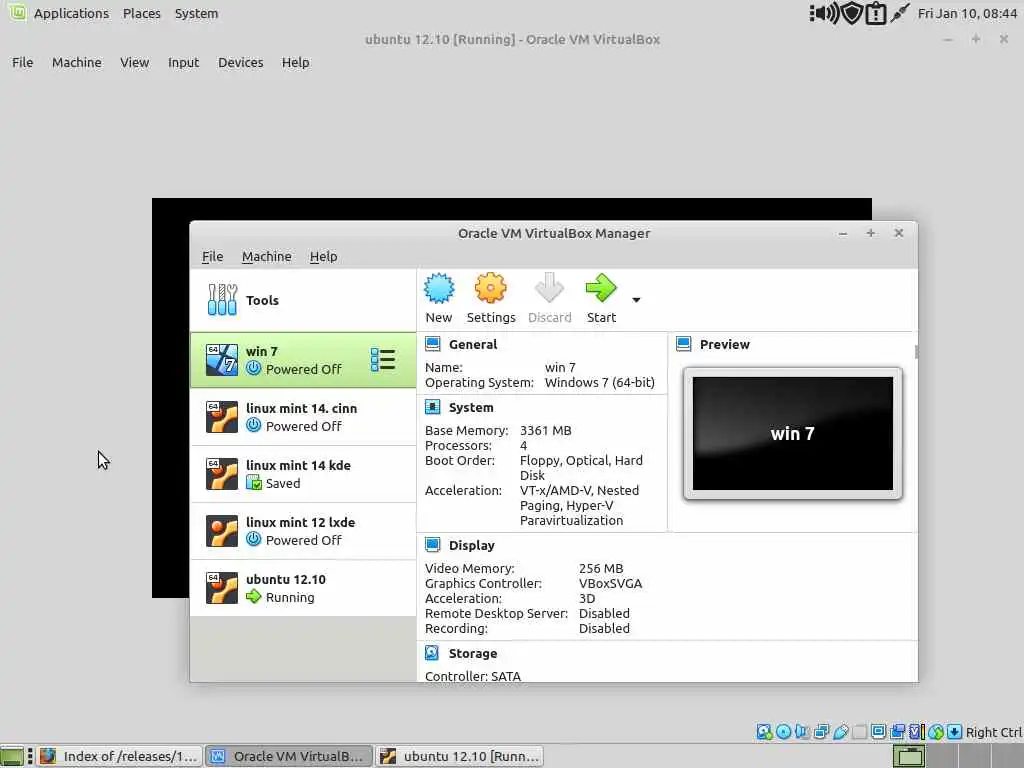Click the workspace switcher active workspace
1024x768 pixels.
(x=909, y=756)
